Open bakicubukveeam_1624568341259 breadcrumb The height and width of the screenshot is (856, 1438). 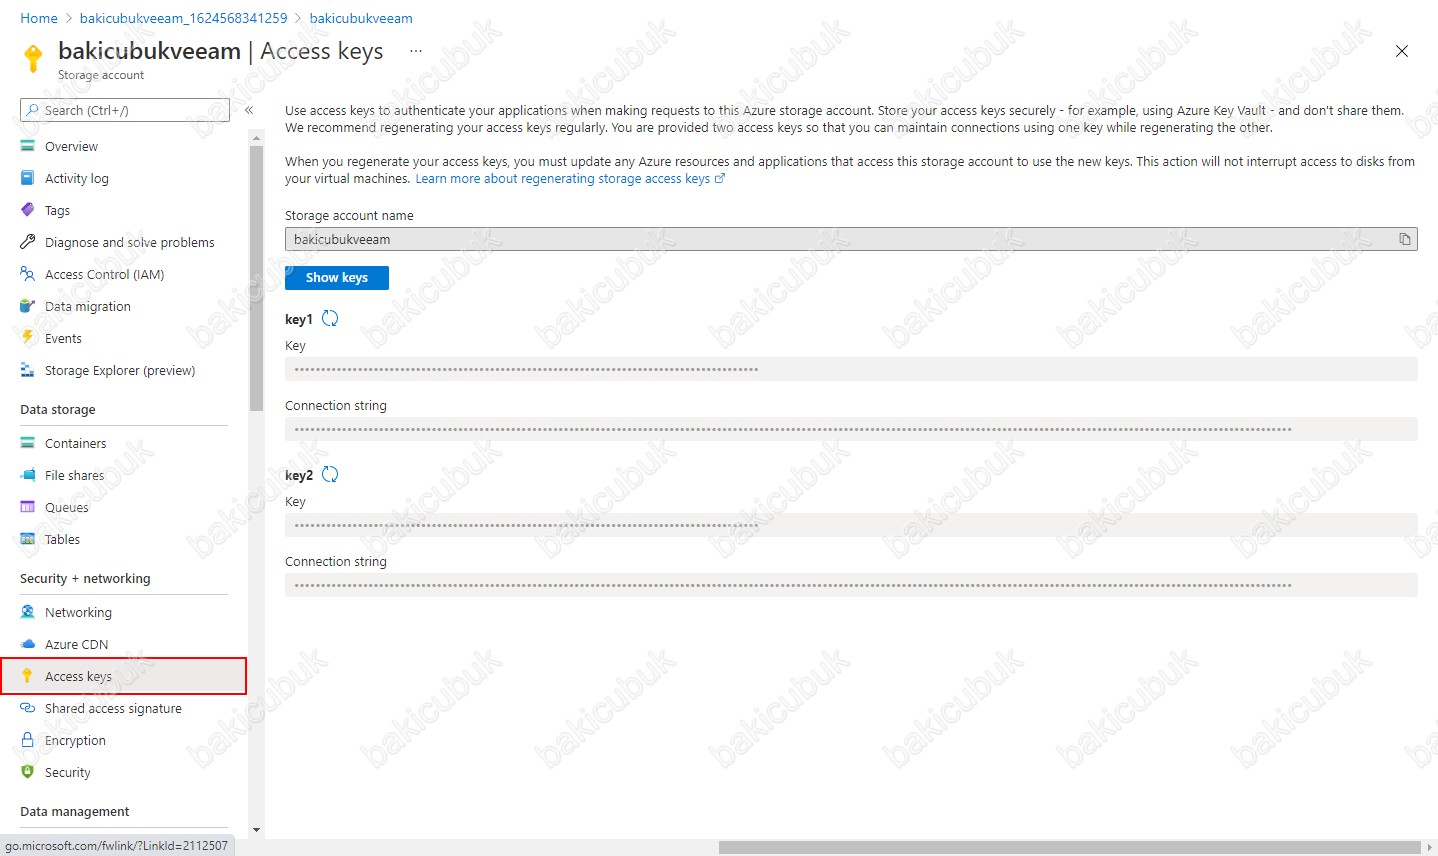pos(183,18)
